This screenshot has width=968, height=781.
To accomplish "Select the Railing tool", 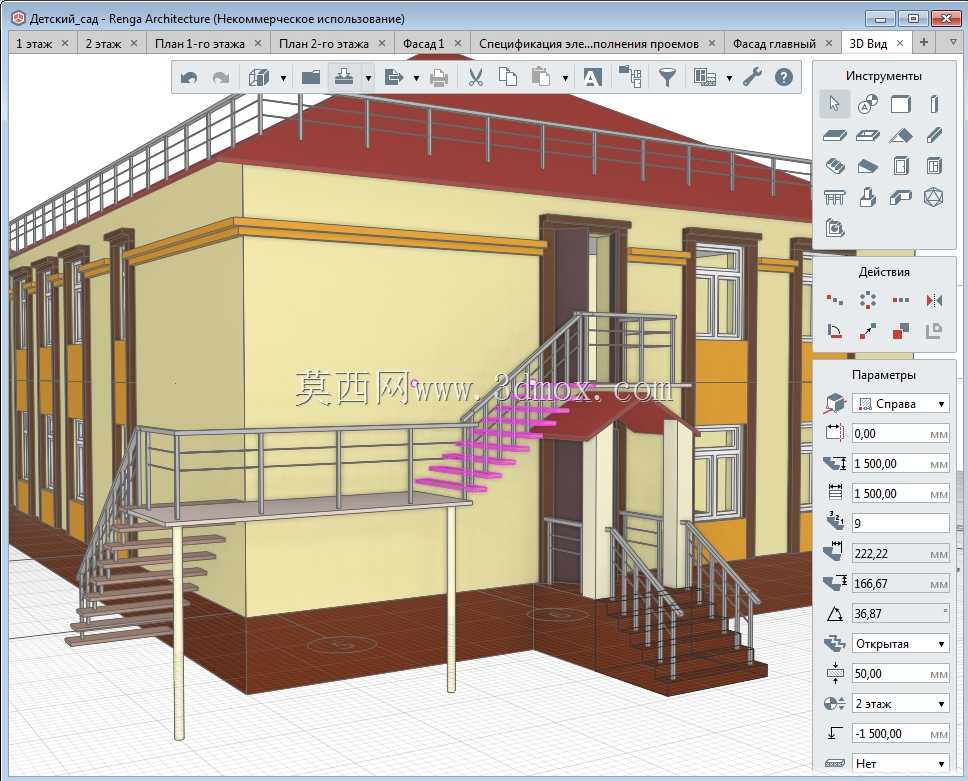I will [835, 198].
